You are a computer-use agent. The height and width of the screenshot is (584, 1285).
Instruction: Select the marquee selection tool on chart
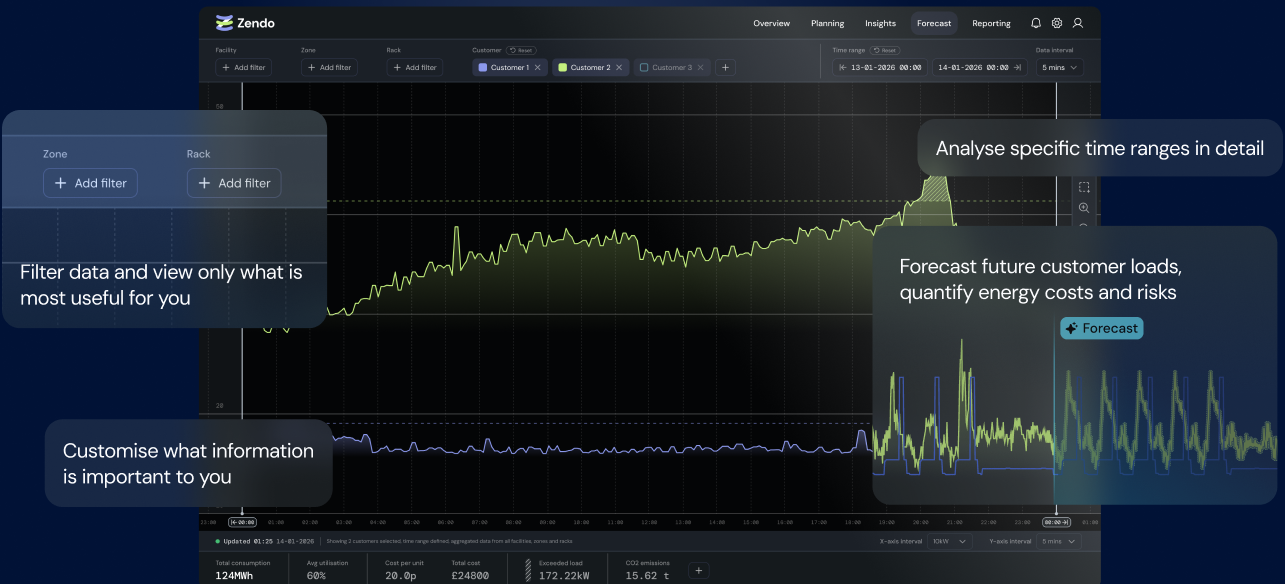[x=1084, y=187]
